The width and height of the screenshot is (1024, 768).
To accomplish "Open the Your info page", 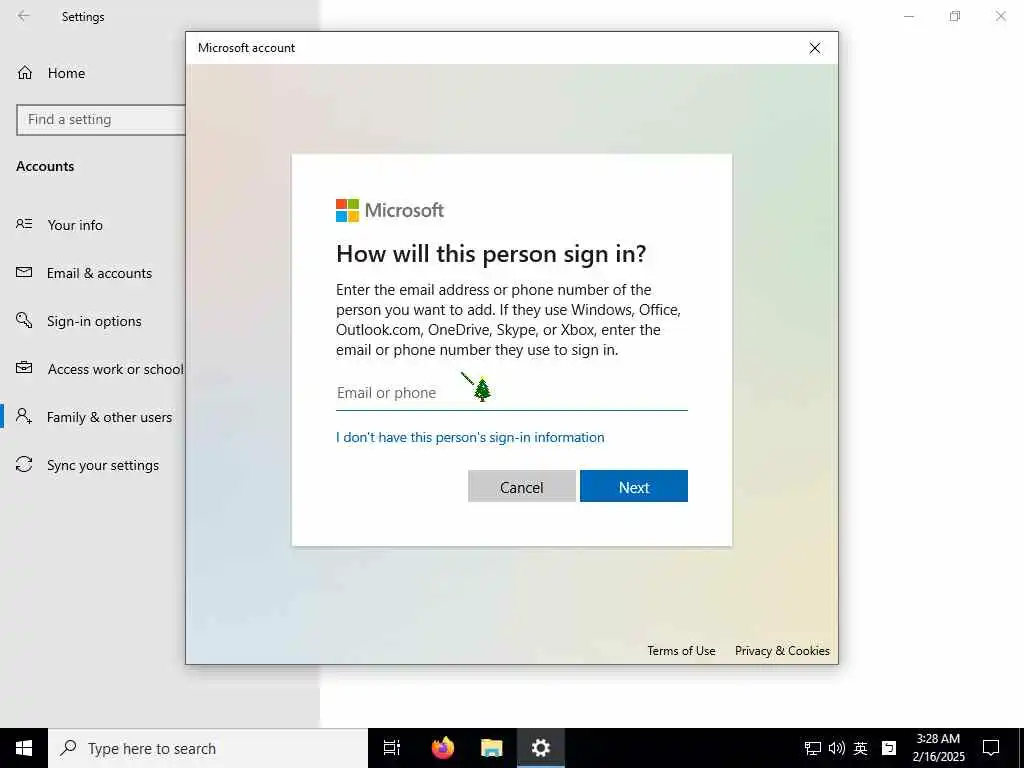I will click(x=75, y=225).
